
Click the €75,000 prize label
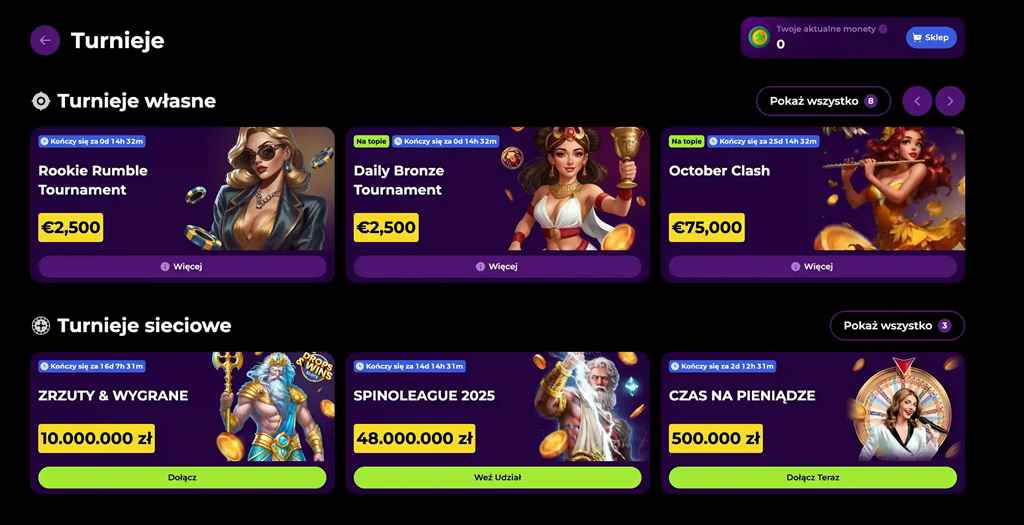coord(707,227)
